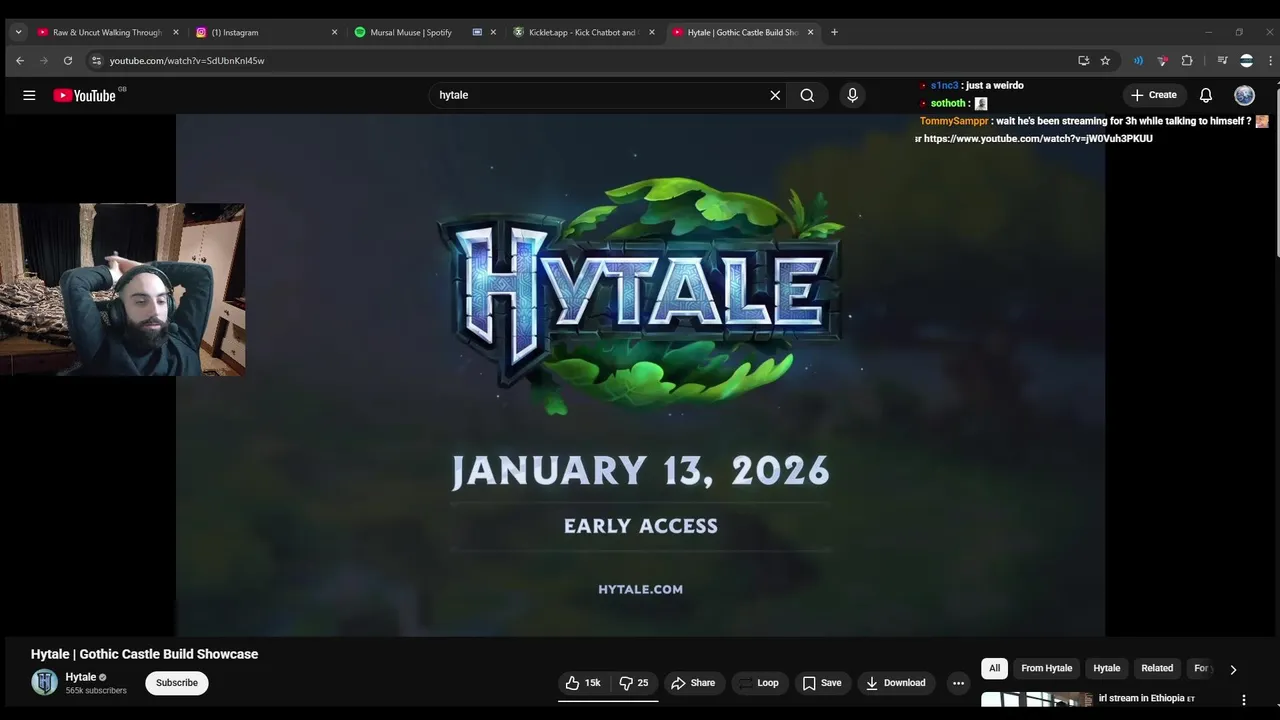The image size is (1280, 720).
Task: Click the '565k subscribers' text
Action: click(96, 691)
